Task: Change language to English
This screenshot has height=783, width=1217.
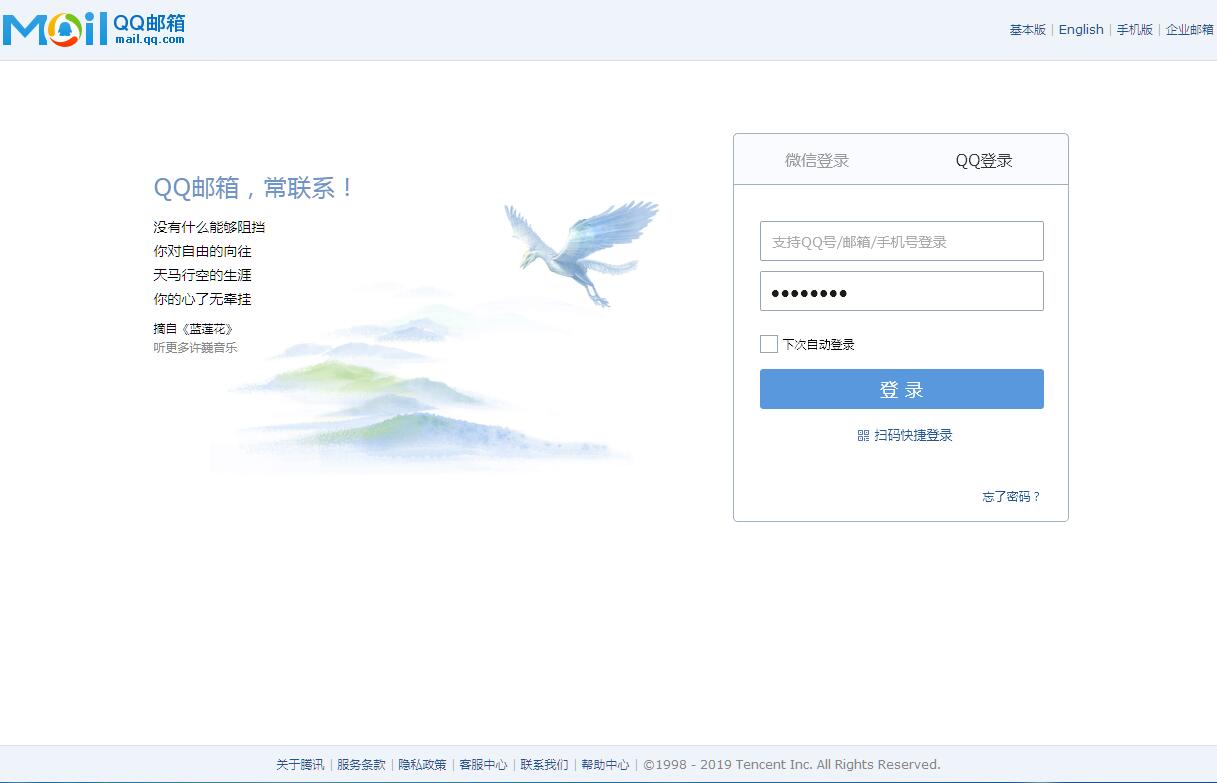Action: click(1081, 30)
